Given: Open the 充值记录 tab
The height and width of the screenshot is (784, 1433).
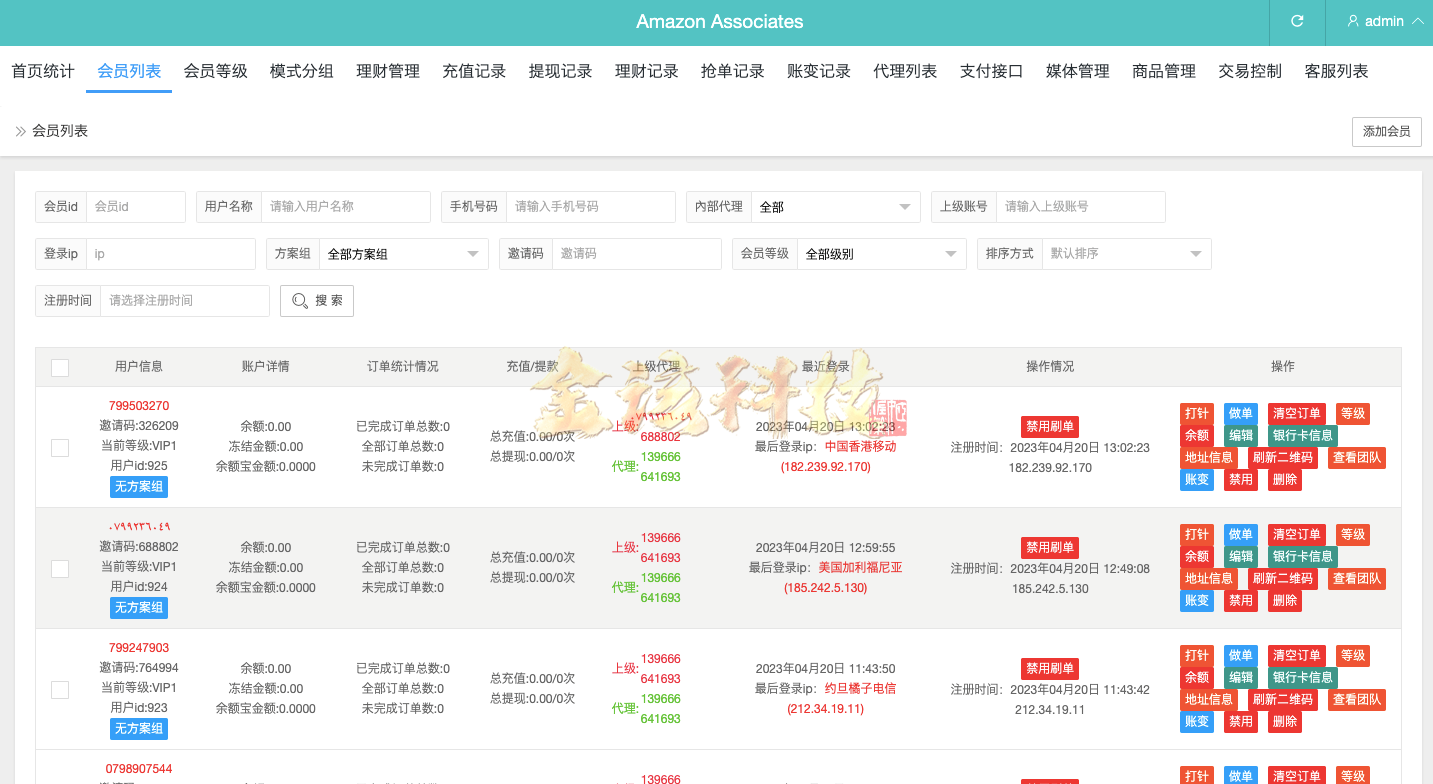Looking at the screenshot, I should (x=474, y=71).
